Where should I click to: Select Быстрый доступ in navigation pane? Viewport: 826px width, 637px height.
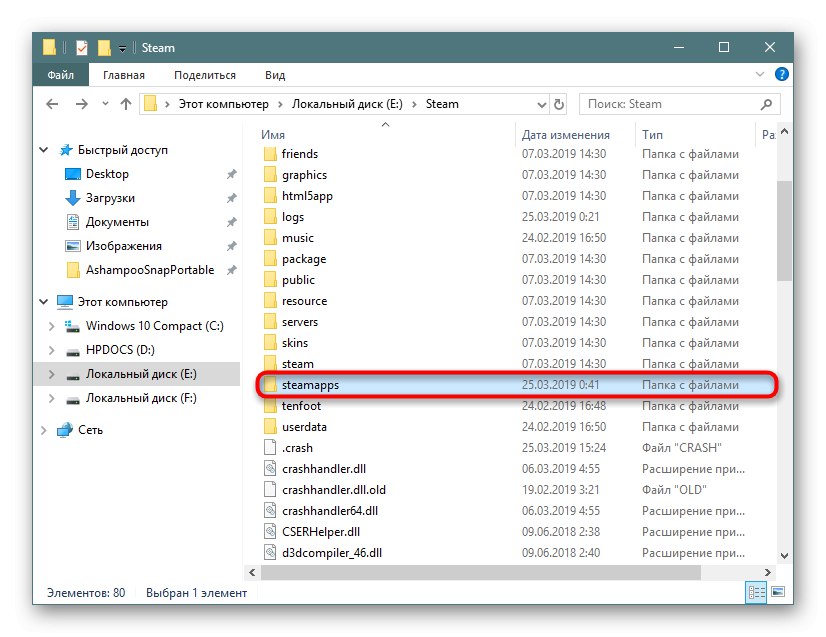coord(123,150)
